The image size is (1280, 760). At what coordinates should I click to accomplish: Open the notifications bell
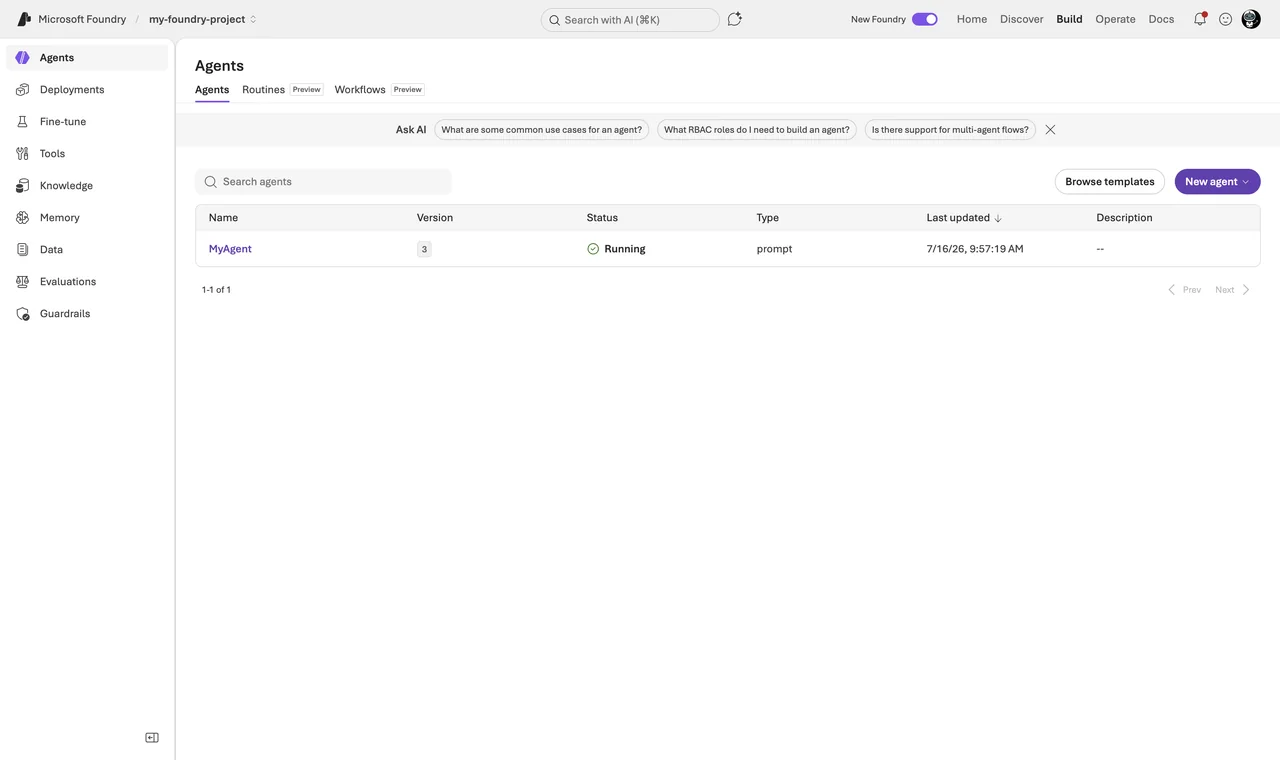[1200, 19]
